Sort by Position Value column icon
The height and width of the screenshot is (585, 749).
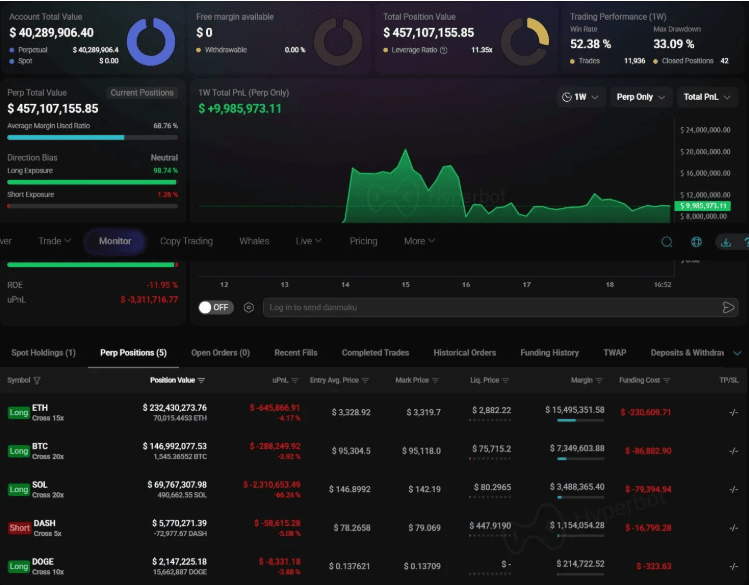click(x=202, y=381)
